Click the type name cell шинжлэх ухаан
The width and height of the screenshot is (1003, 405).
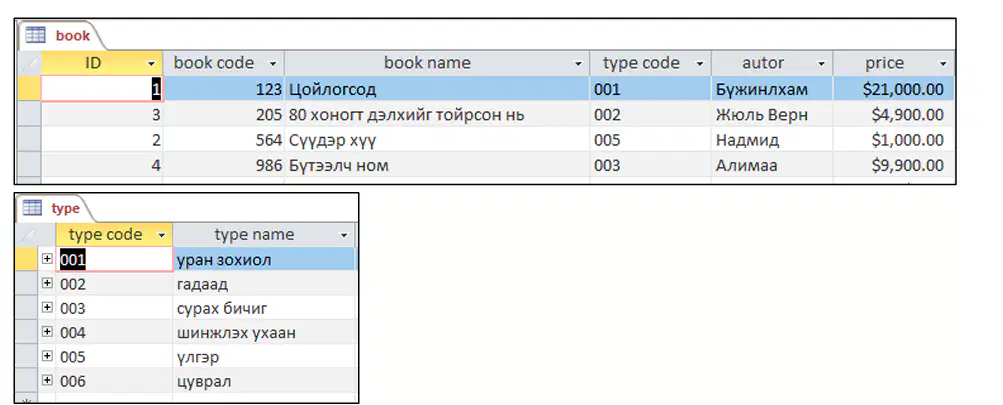(x=264, y=332)
